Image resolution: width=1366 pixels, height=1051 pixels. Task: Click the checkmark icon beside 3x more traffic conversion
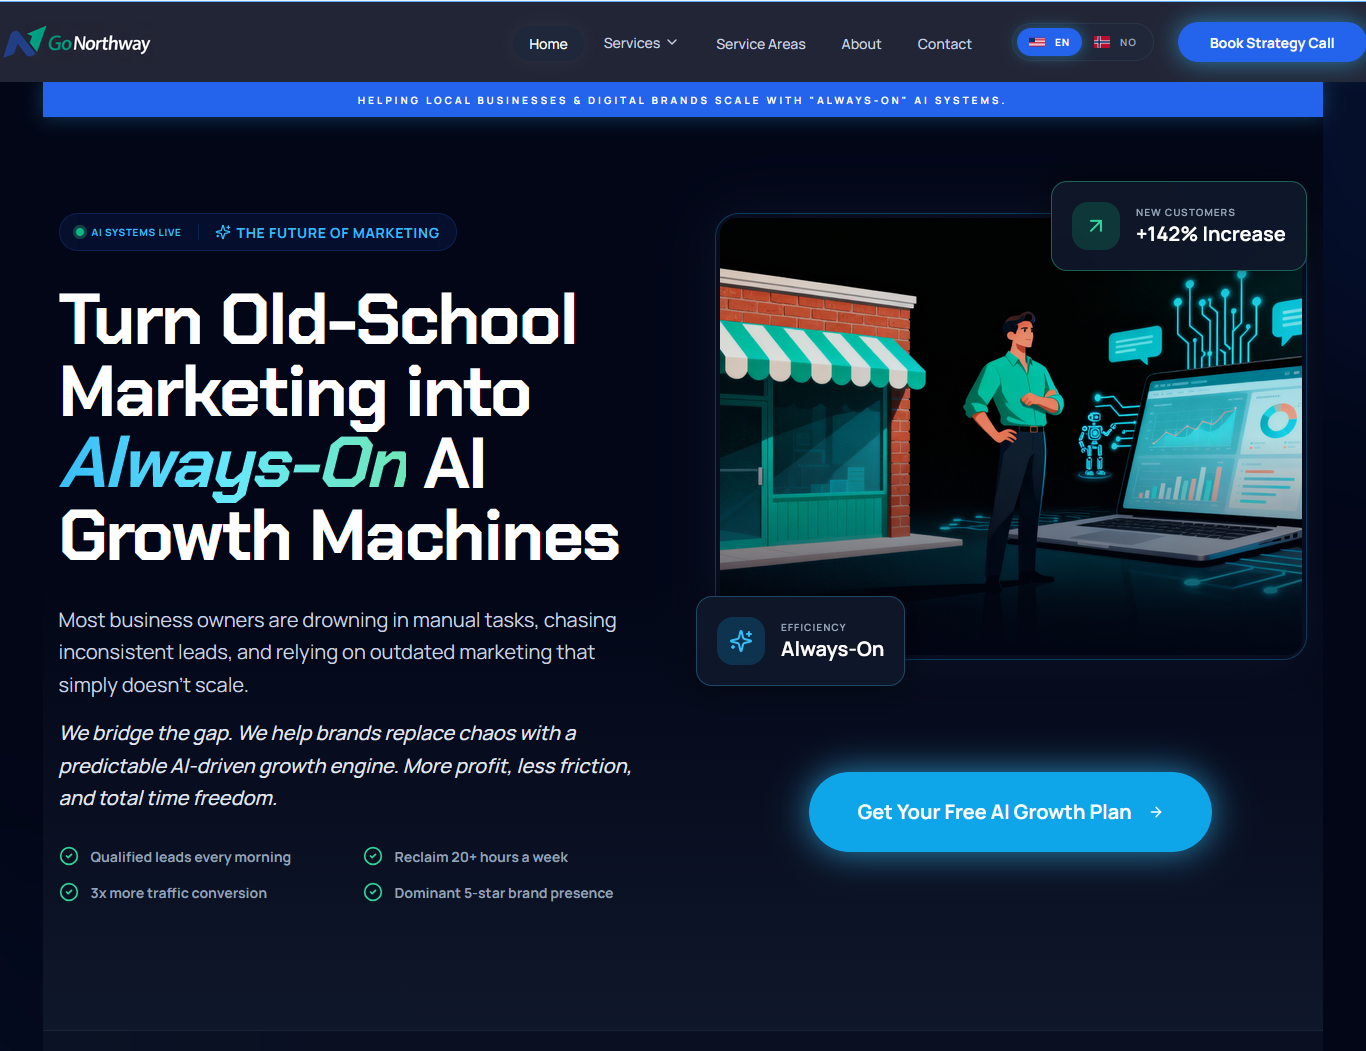click(69, 892)
